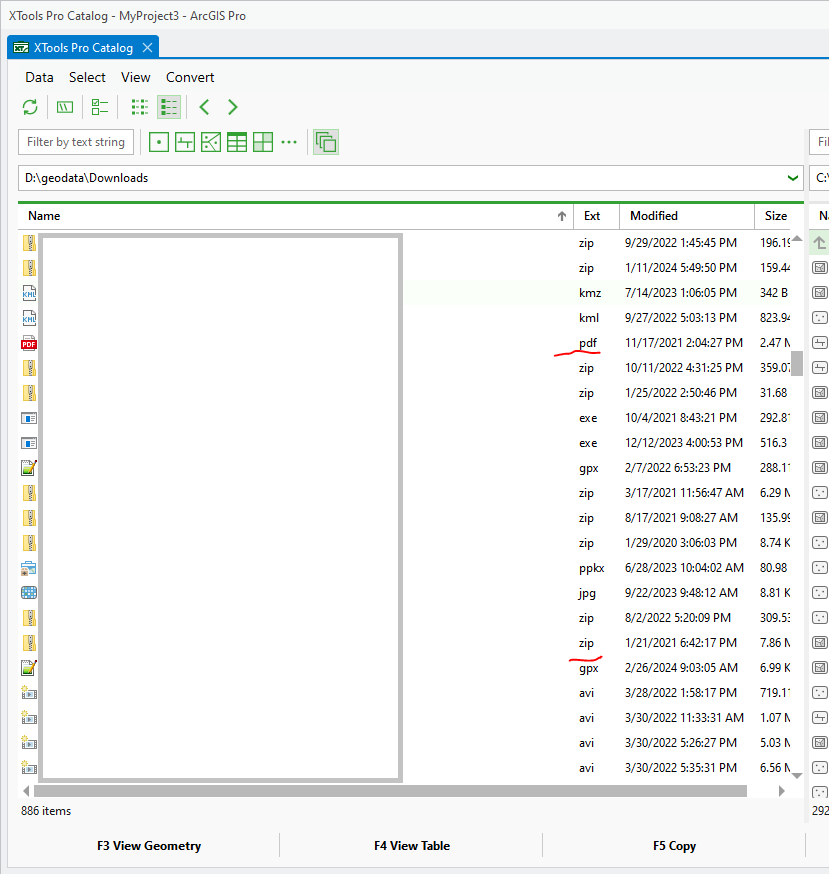
Task: Toggle the small icons view mode
Action: pyautogui.click(x=139, y=107)
